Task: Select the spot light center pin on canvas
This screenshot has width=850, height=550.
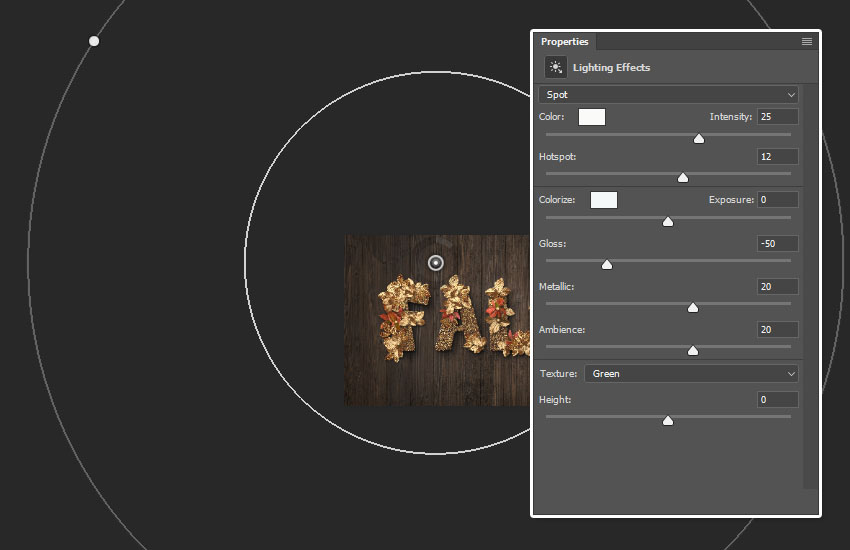Action: [436, 263]
